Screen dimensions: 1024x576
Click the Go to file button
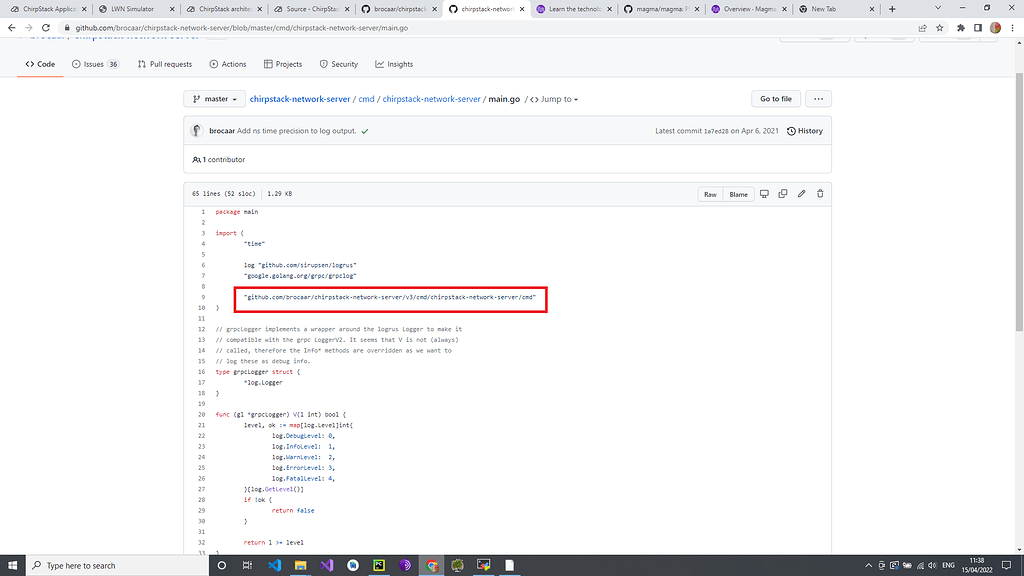(775, 99)
